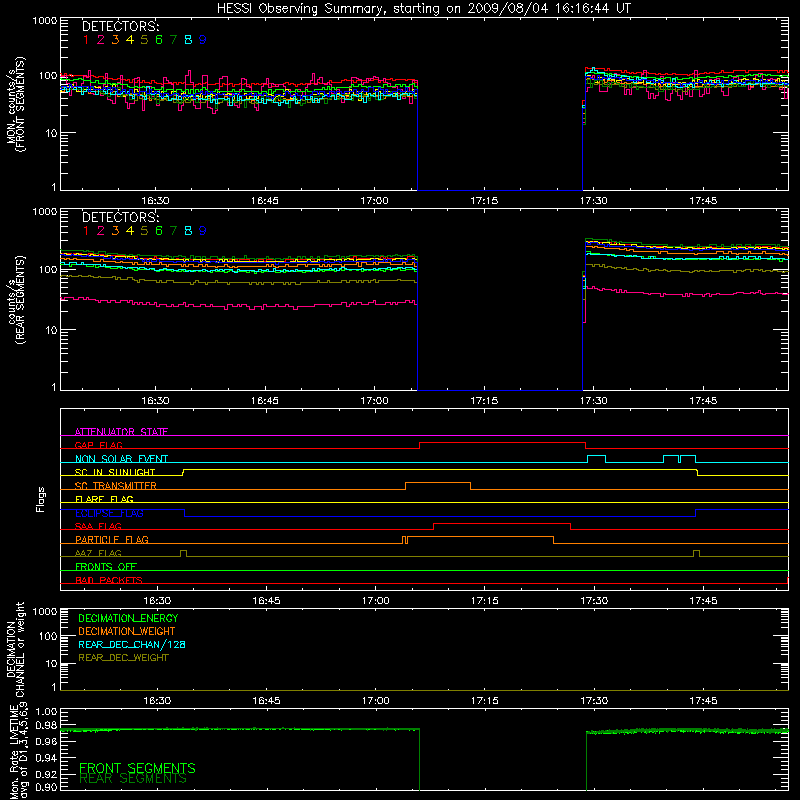800x800 pixels.
Task: Click detector 8 legend number in rear segments panel
Action: coord(188,231)
